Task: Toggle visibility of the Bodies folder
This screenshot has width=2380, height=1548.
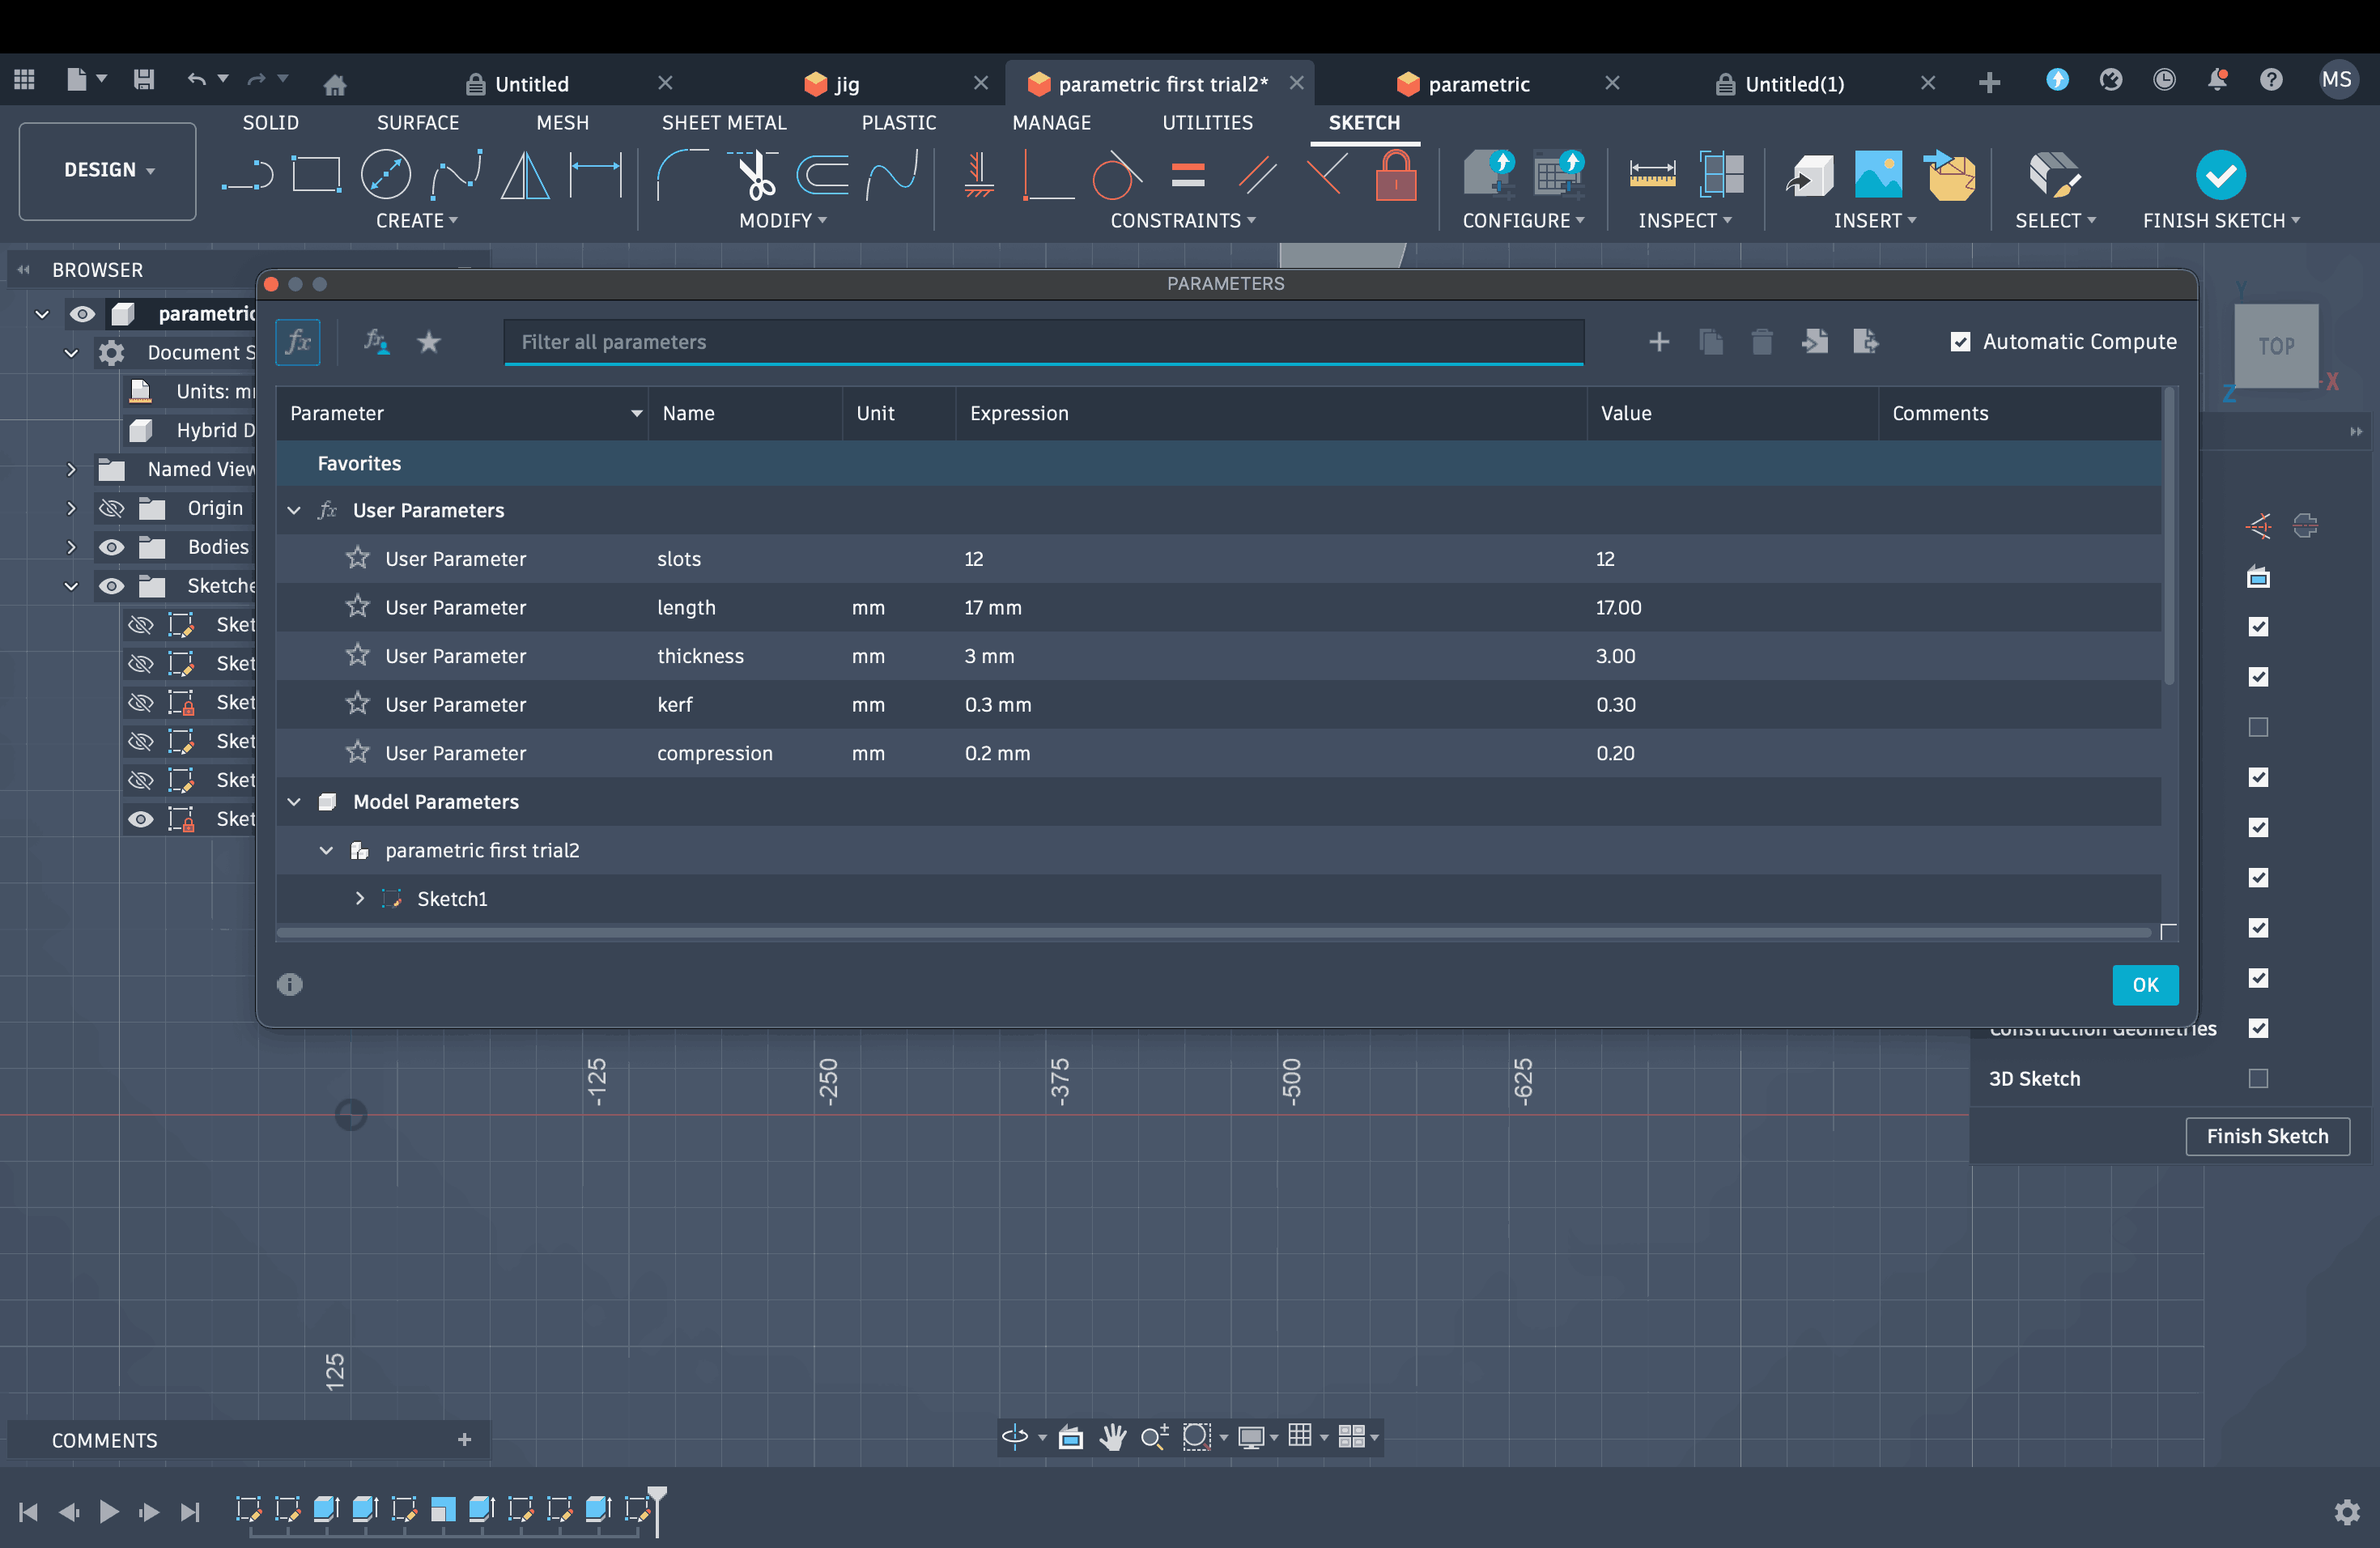Action: (x=111, y=547)
